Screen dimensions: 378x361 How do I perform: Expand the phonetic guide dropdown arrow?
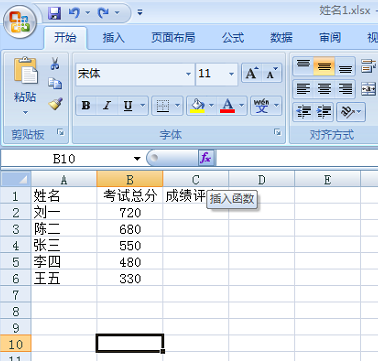277,106
